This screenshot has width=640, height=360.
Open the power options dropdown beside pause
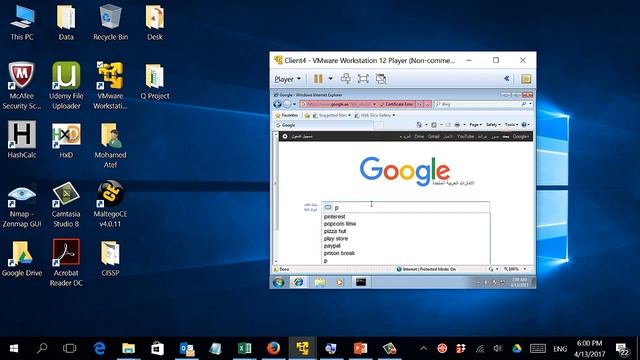pos(331,79)
